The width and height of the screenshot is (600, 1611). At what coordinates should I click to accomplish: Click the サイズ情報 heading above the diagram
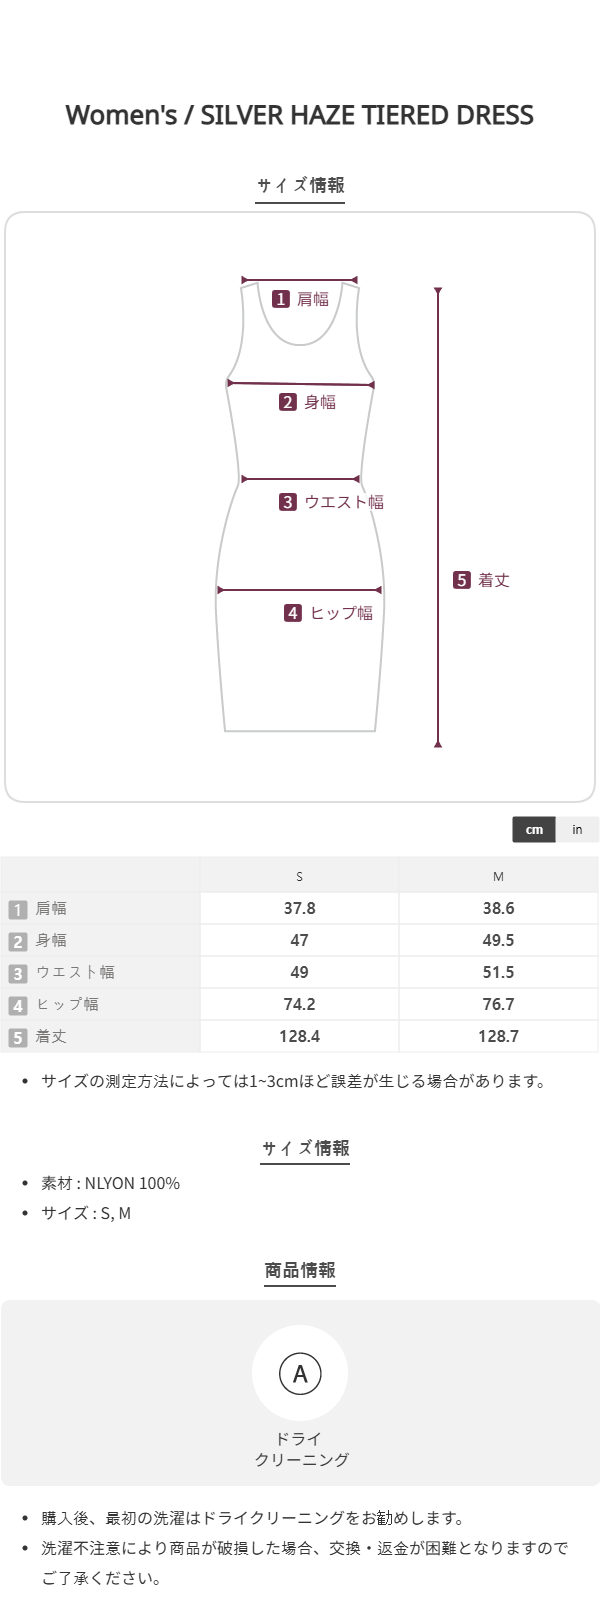(x=300, y=185)
